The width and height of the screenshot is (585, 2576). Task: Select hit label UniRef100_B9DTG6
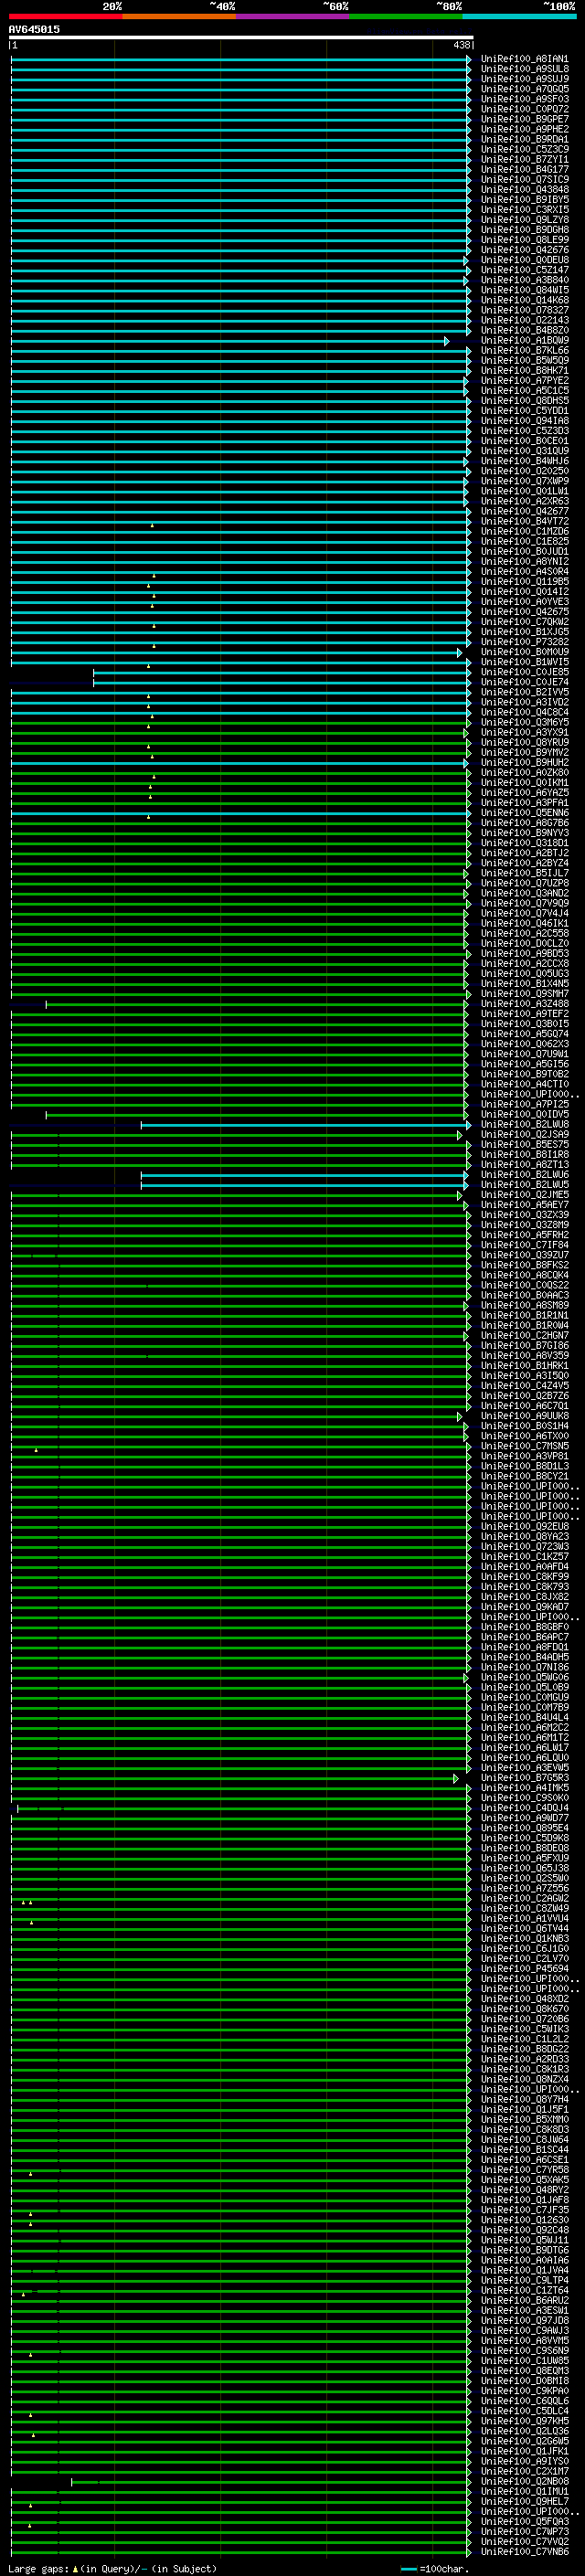(x=525, y=2250)
